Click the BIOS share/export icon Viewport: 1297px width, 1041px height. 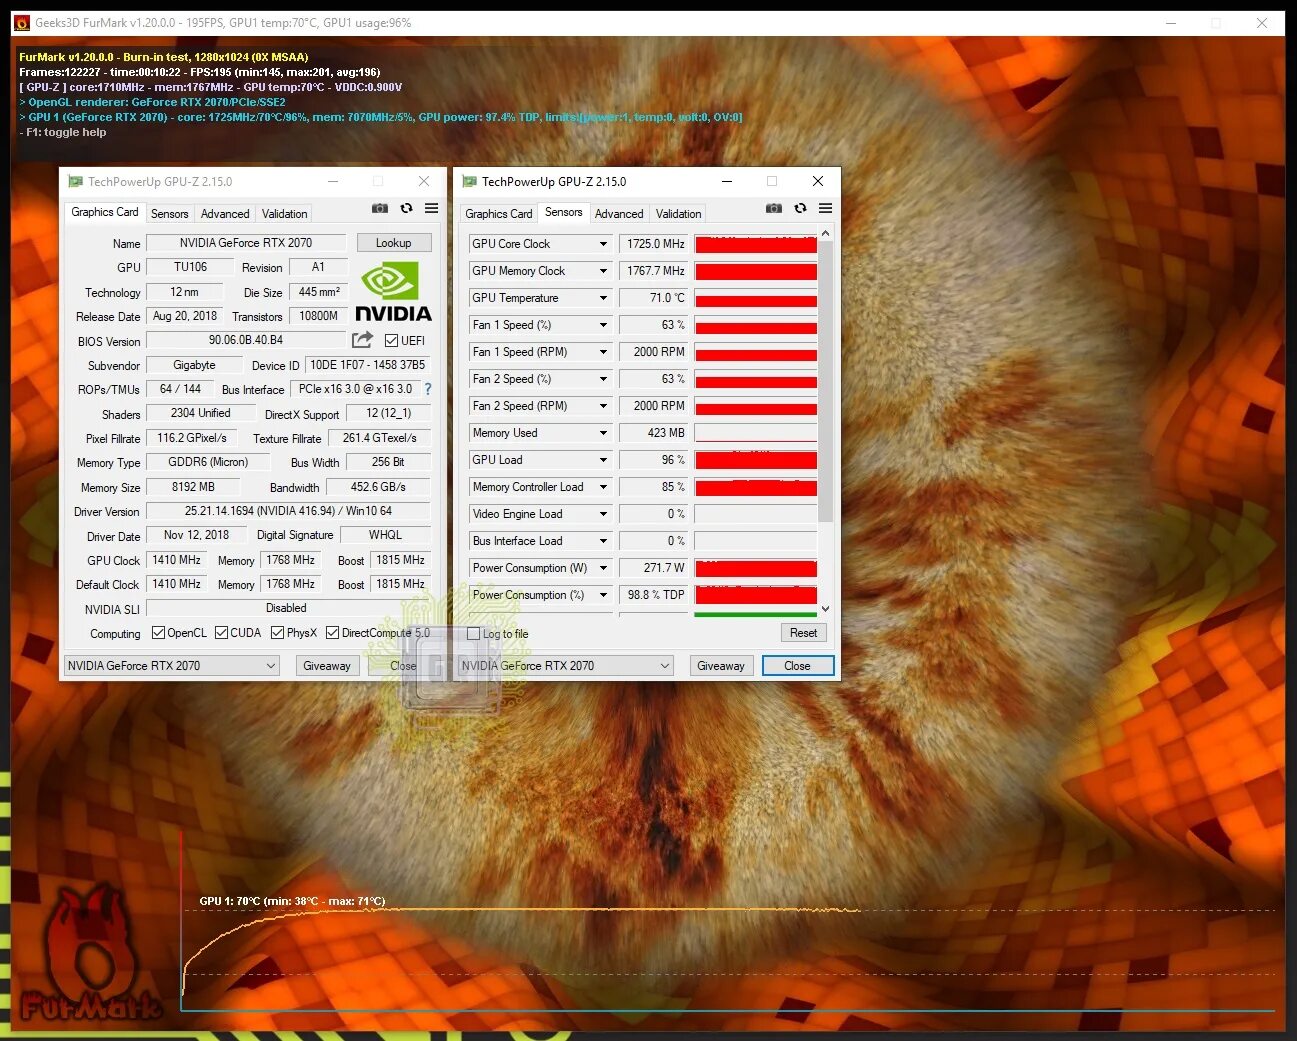362,340
